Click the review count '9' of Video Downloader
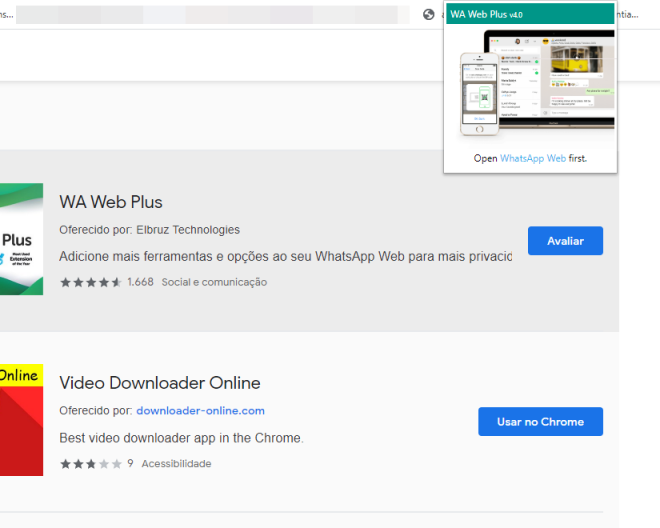The width and height of the screenshot is (660, 528). 130,464
